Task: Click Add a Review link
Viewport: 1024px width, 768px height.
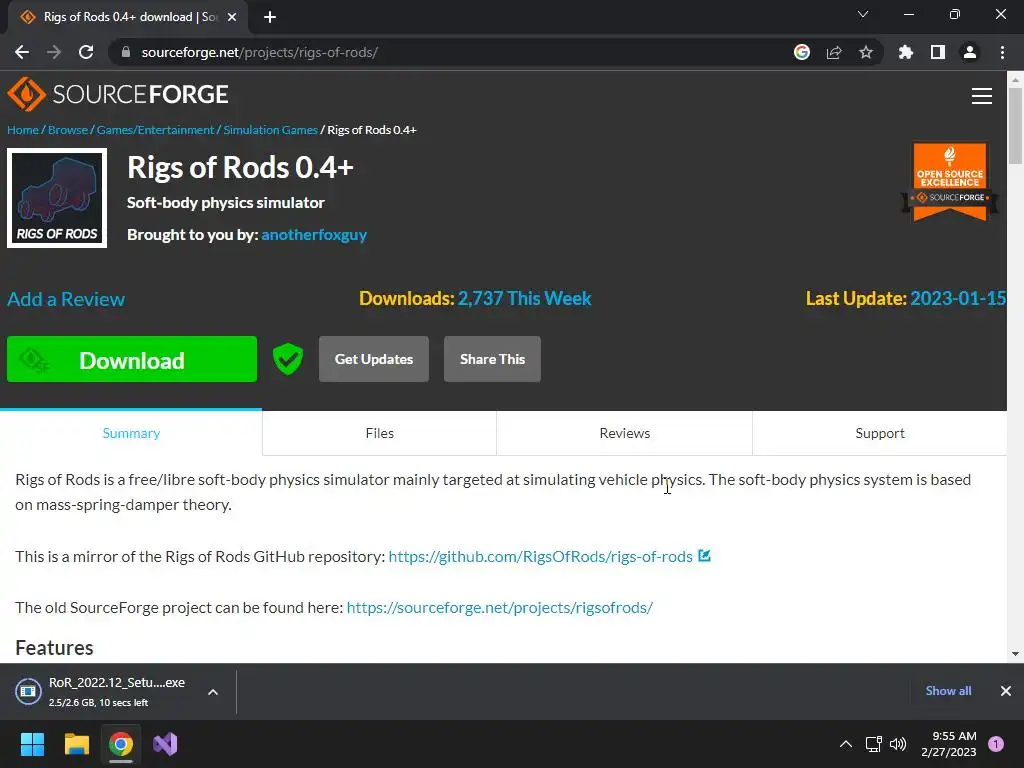Action: 66,299
